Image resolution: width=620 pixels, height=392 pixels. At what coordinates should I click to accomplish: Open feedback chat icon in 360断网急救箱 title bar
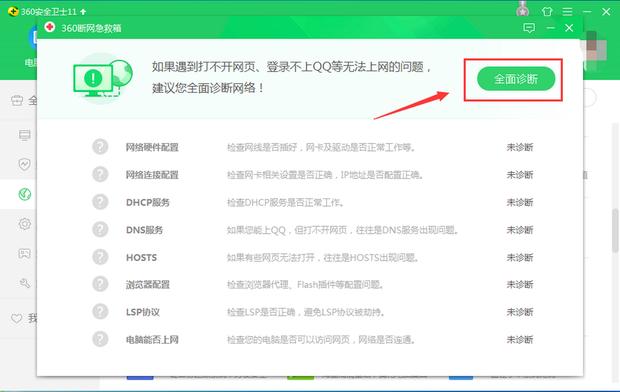click(x=529, y=28)
